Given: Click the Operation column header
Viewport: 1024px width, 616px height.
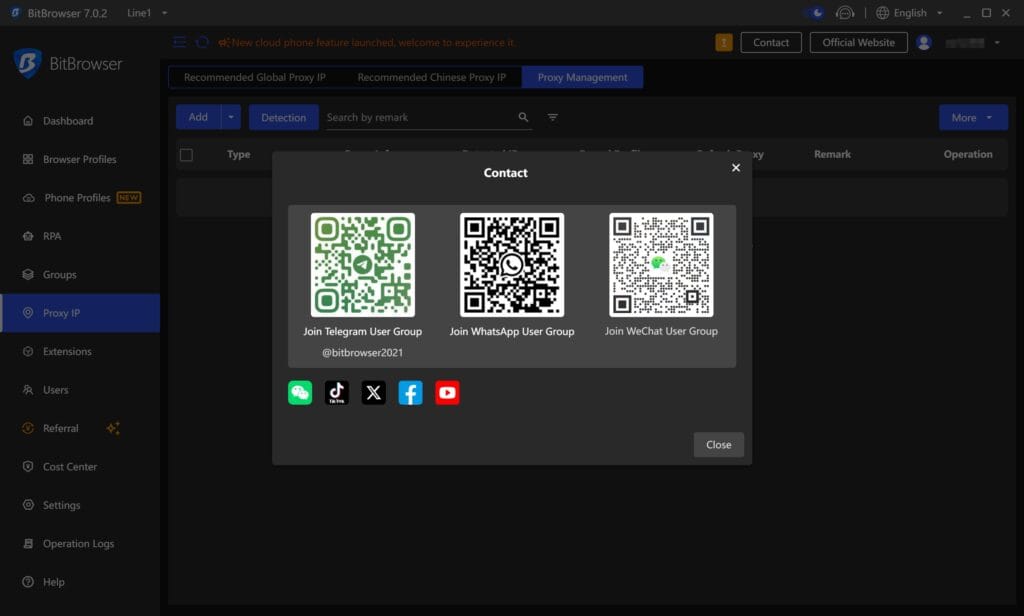Looking at the screenshot, I should point(968,154).
